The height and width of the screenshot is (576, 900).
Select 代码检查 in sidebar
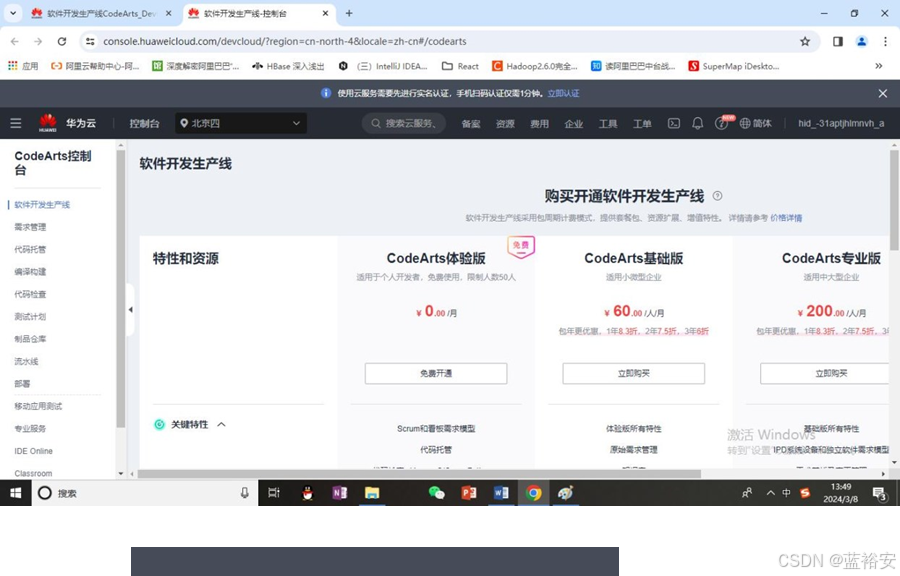tap(30, 294)
